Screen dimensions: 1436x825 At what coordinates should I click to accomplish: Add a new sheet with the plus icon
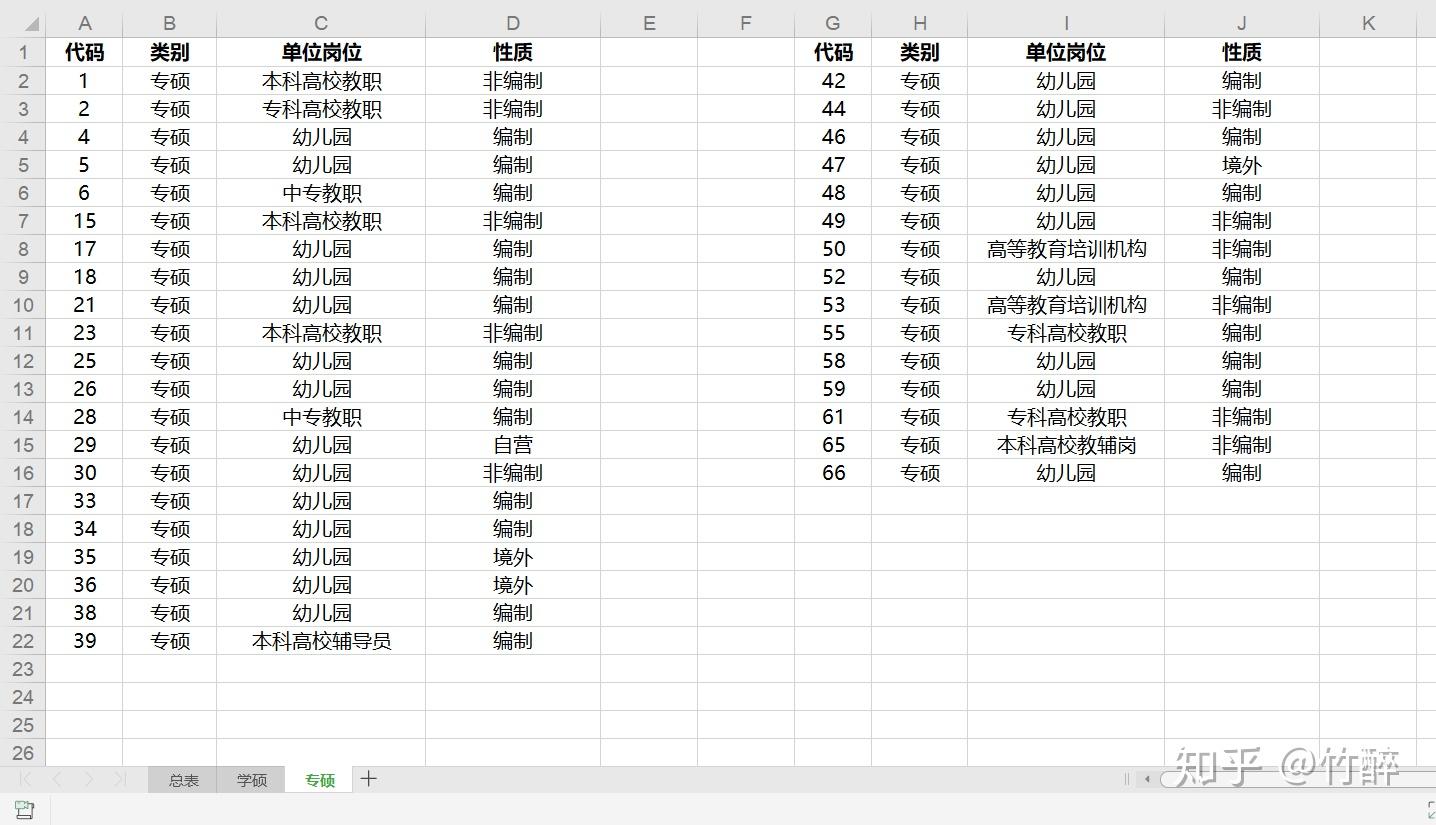click(369, 779)
